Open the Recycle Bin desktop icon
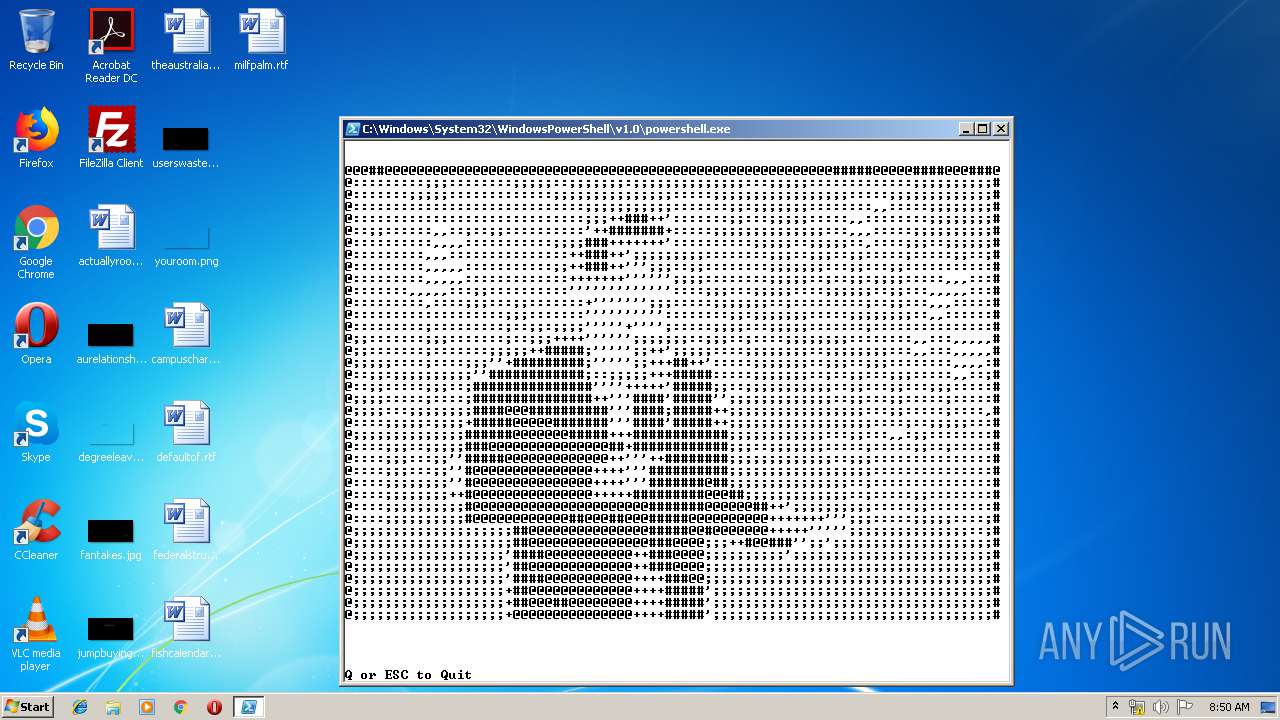Viewport: 1280px width, 720px height. (36, 40)
